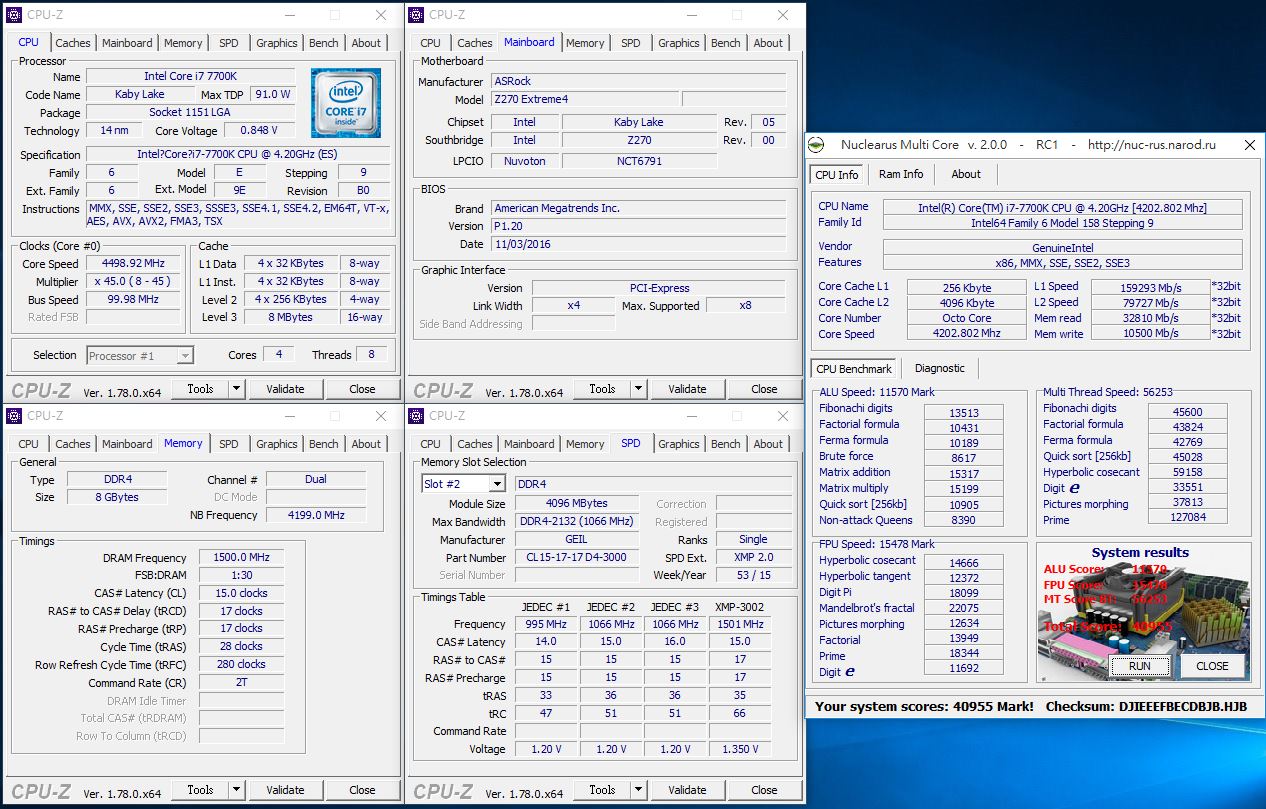Click the Fibonachi digits ALU score 13513
1266x809 pixels.
click(x=964, y=412)
